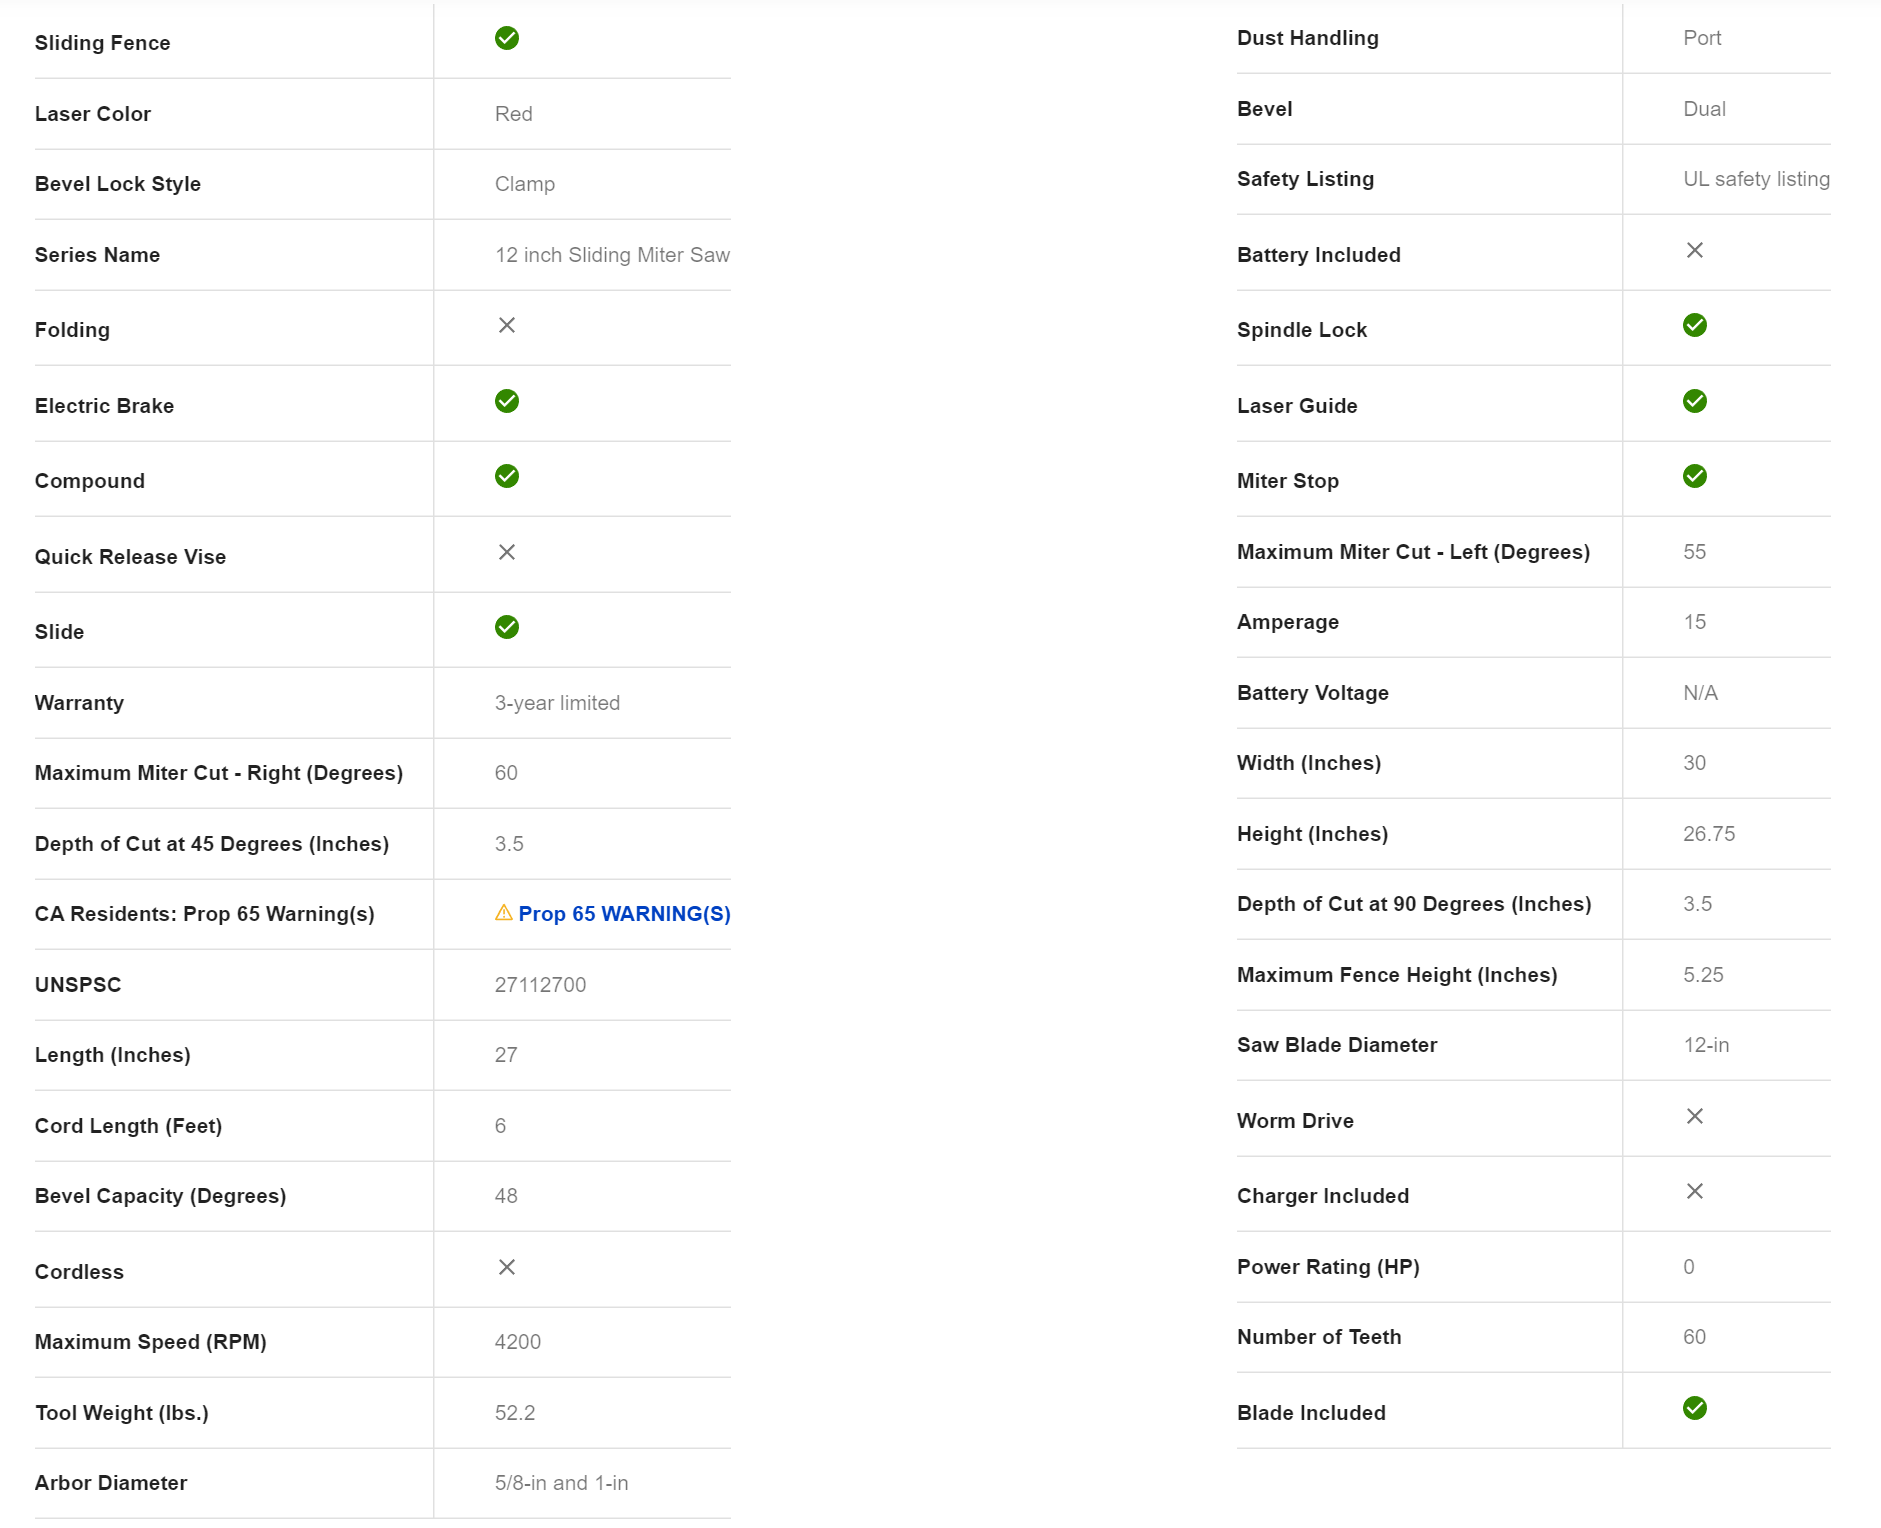Click the 5/8-in and 1-in arbor value
1881x1528 pixels.
tap(561, 1483)
